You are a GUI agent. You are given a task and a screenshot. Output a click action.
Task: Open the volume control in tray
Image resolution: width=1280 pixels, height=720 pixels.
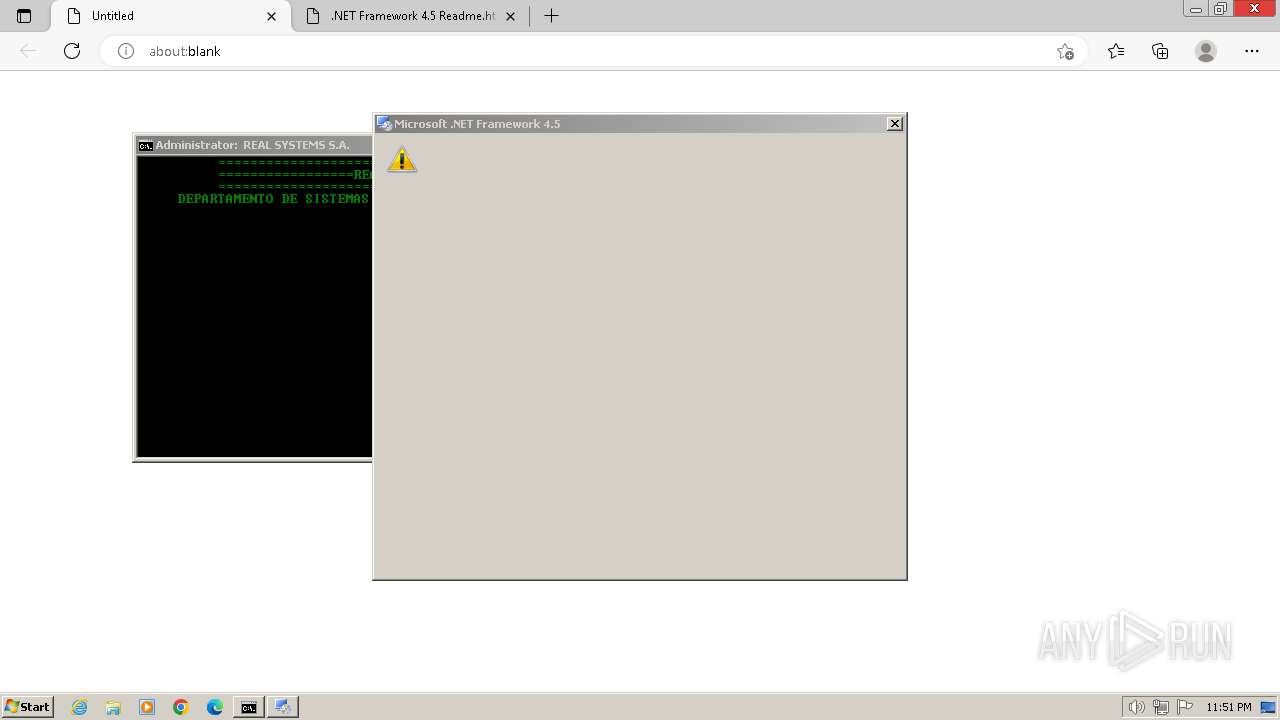pyautogui.click(x=1136, y=707)
